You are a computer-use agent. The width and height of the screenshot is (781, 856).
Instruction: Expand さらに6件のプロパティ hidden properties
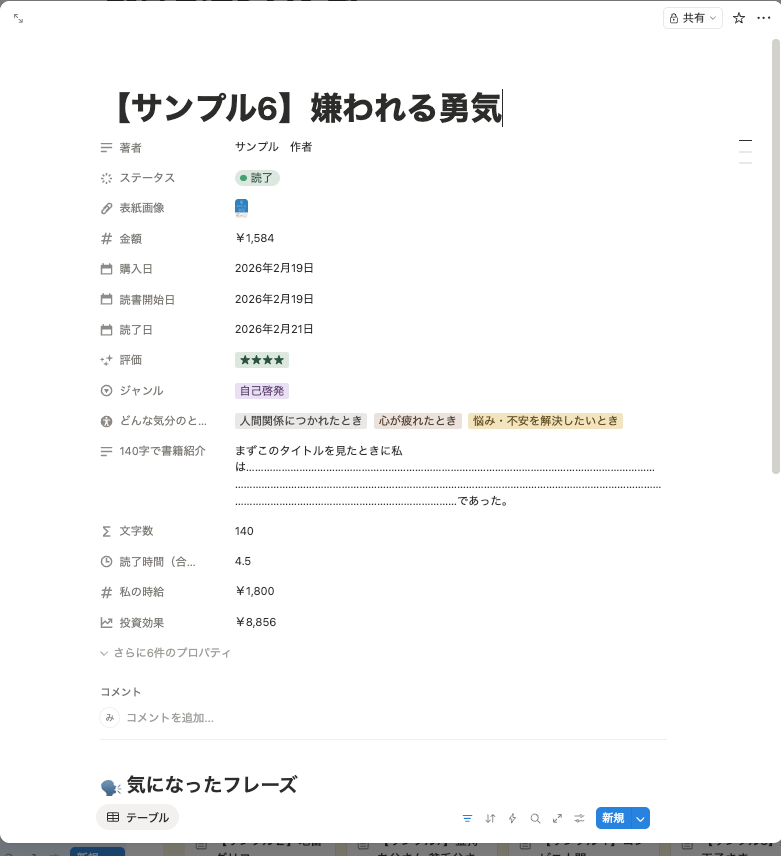166,653
